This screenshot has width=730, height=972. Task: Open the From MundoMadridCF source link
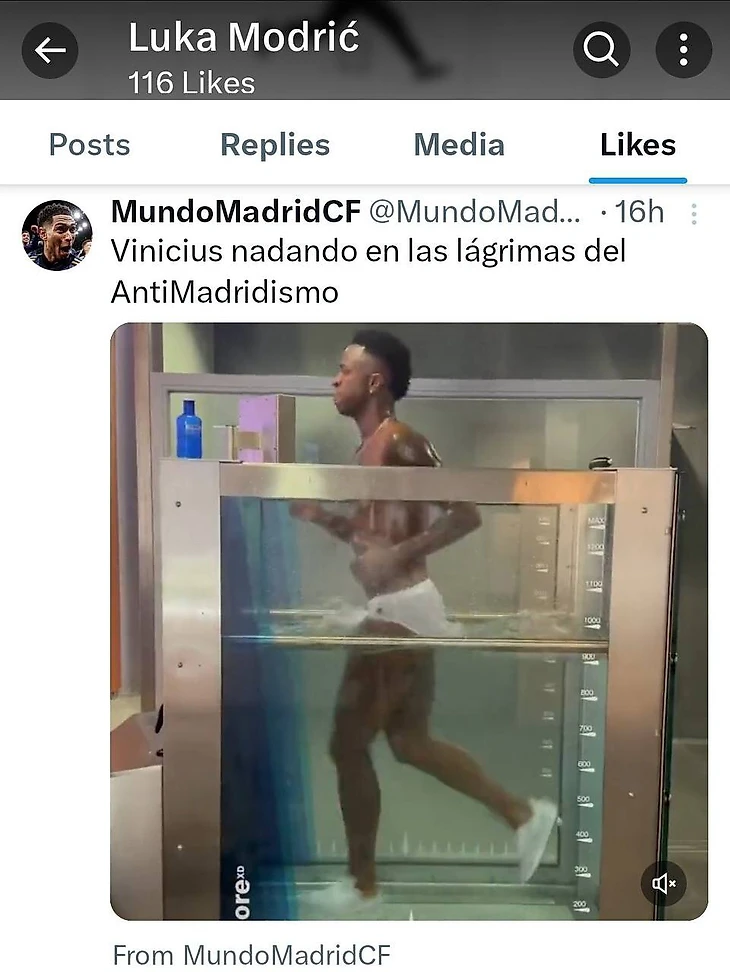[252, 955]
